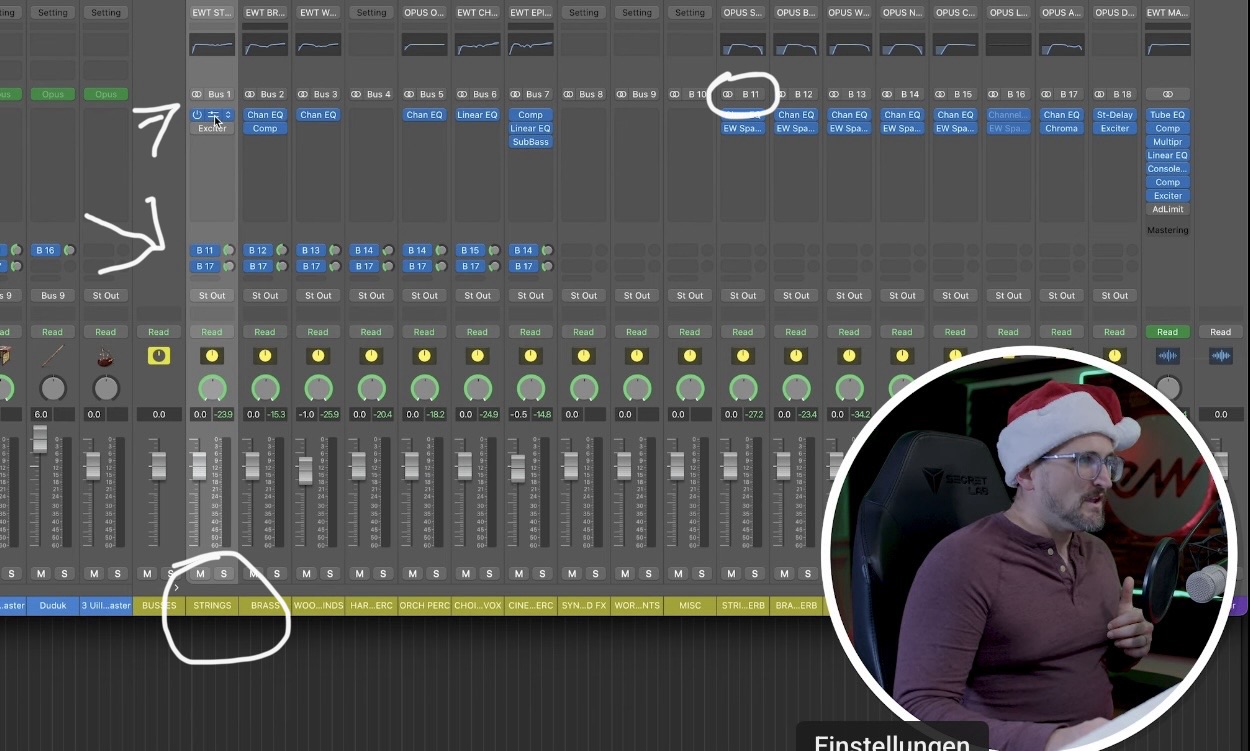Click the Duduk volume fader handle
This screenshot has height=751, width=1250.
coord(40,438)
